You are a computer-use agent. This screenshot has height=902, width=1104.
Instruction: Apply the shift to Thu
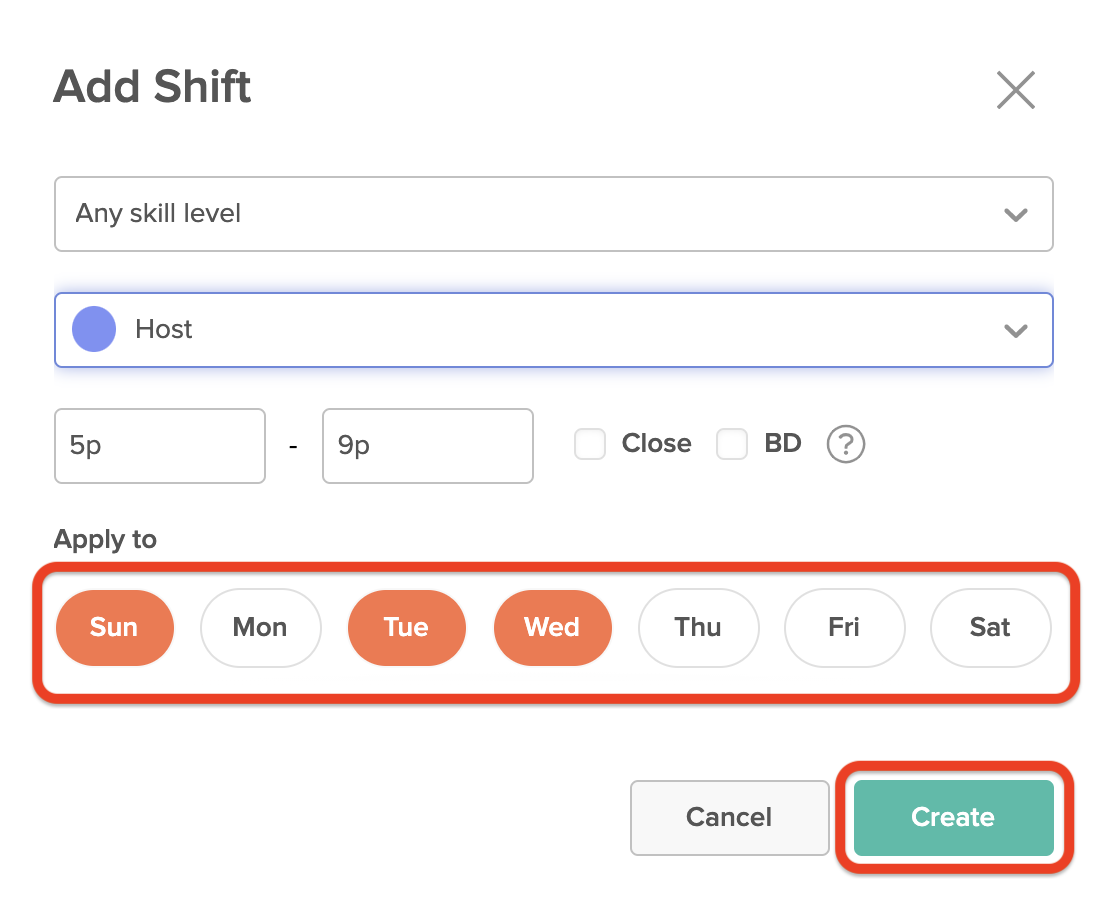(698, 627)
